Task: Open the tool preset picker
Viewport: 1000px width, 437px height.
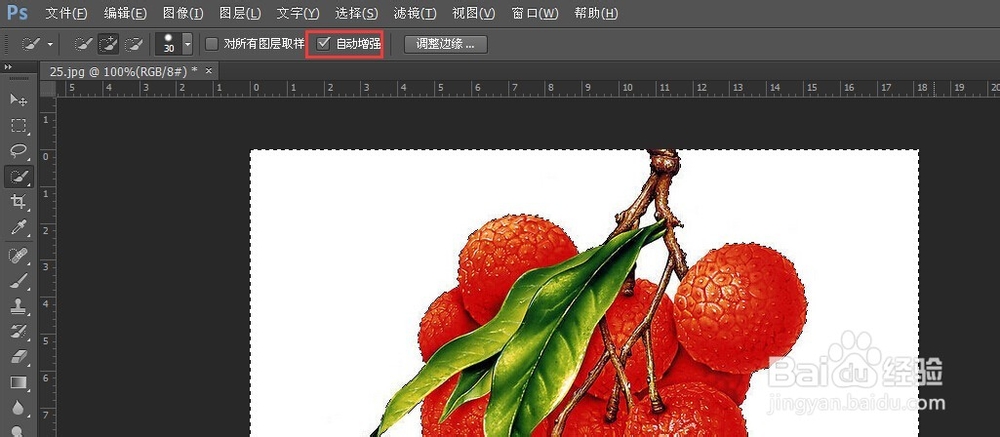Action: pos(37,44)
